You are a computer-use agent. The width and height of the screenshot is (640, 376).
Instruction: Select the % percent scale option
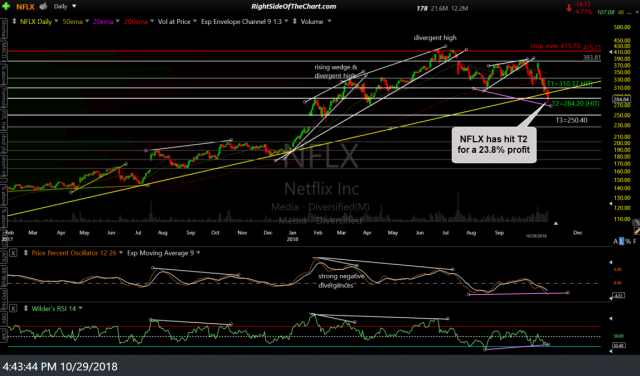[x=628, y=242]
